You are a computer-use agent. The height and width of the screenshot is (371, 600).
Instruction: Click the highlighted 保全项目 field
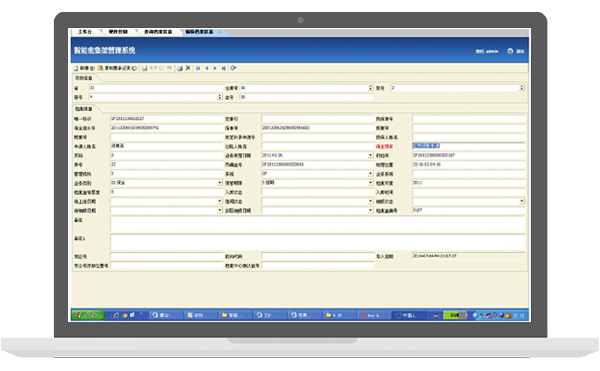[468, 146]
